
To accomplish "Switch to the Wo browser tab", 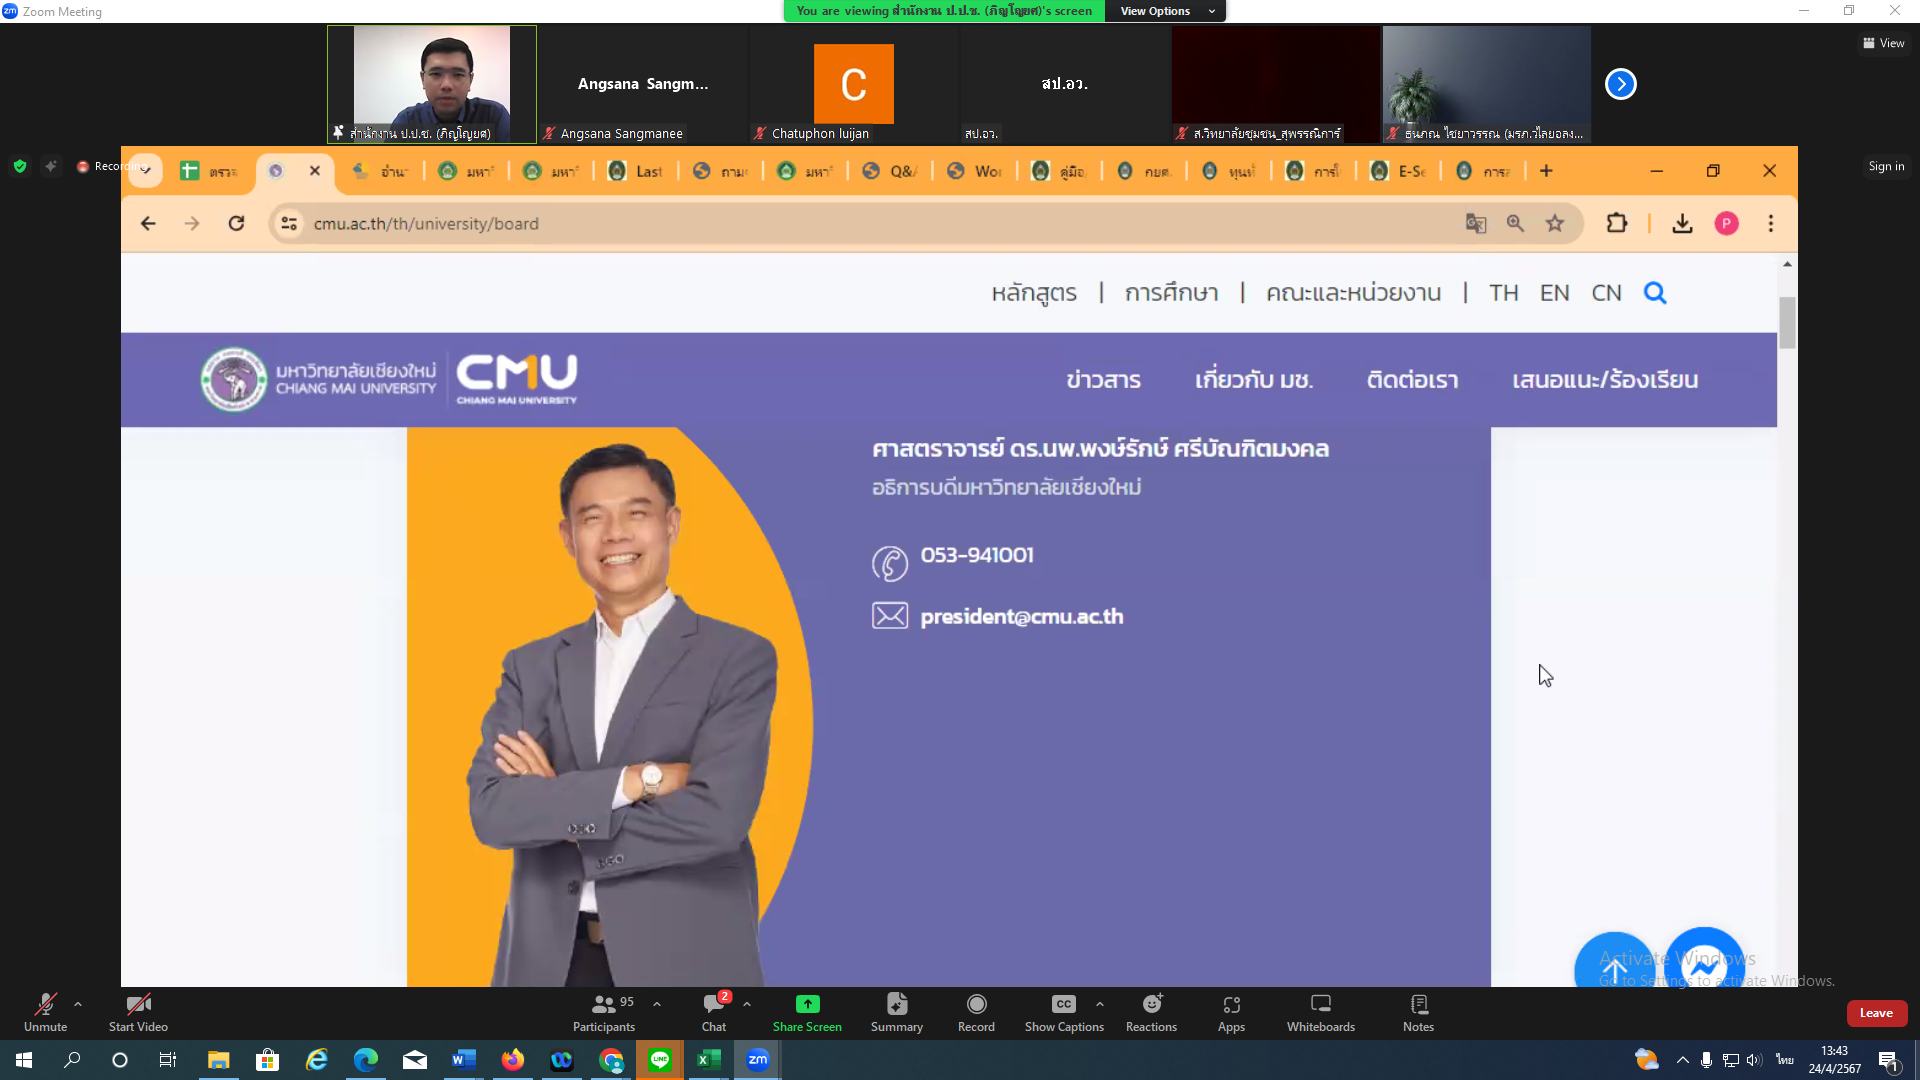I will [x=975, y=171].
